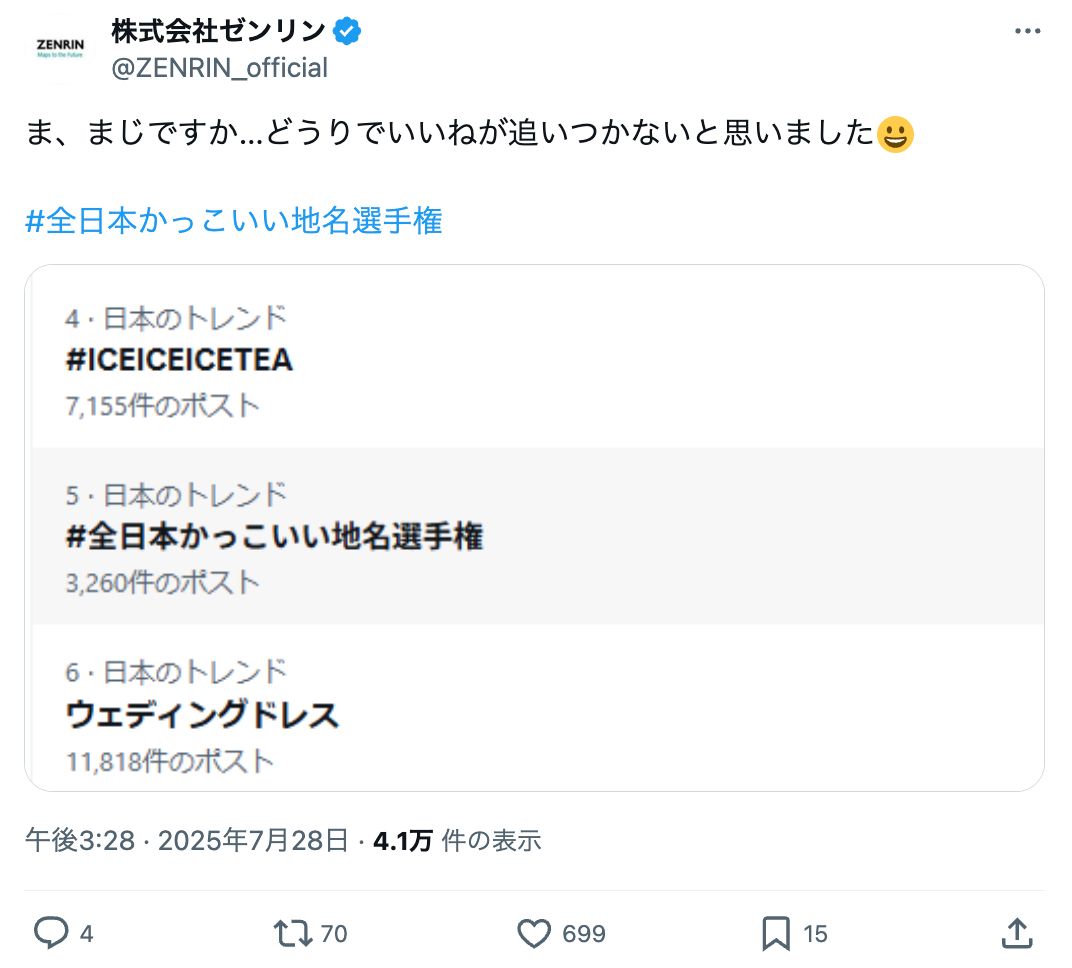The width and height of the screenshot is (1072, 968).
Task: Click the ウェディングドレス trend row
Action: click(203, 714)
